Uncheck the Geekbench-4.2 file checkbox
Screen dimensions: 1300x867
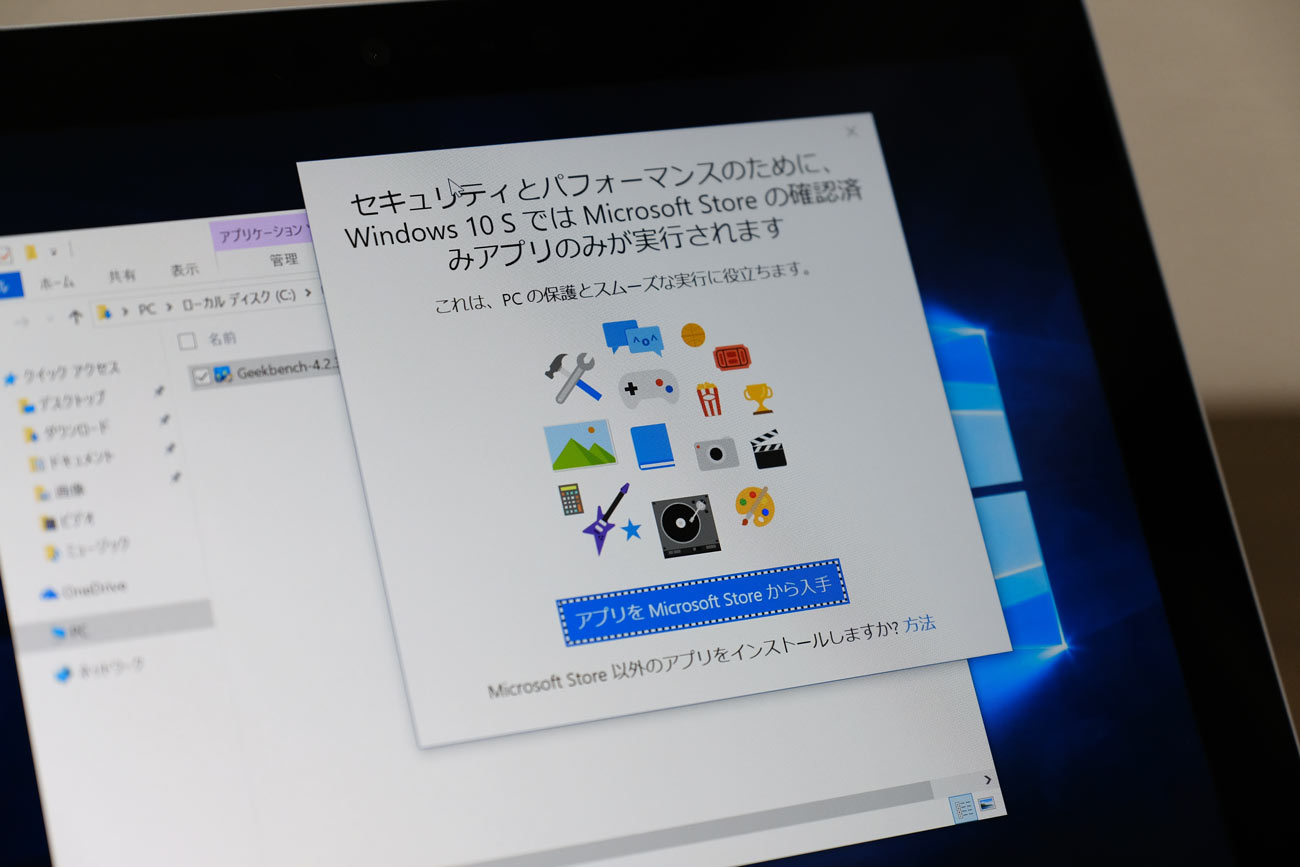[x=200, y=376]
